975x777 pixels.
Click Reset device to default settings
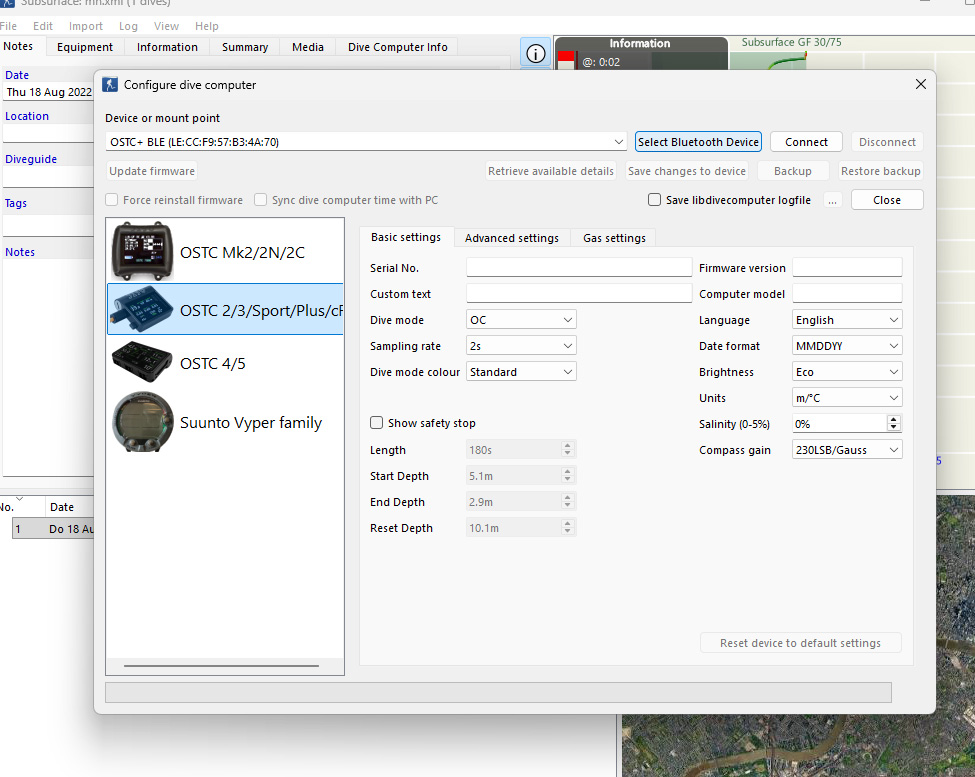point(800,643)
